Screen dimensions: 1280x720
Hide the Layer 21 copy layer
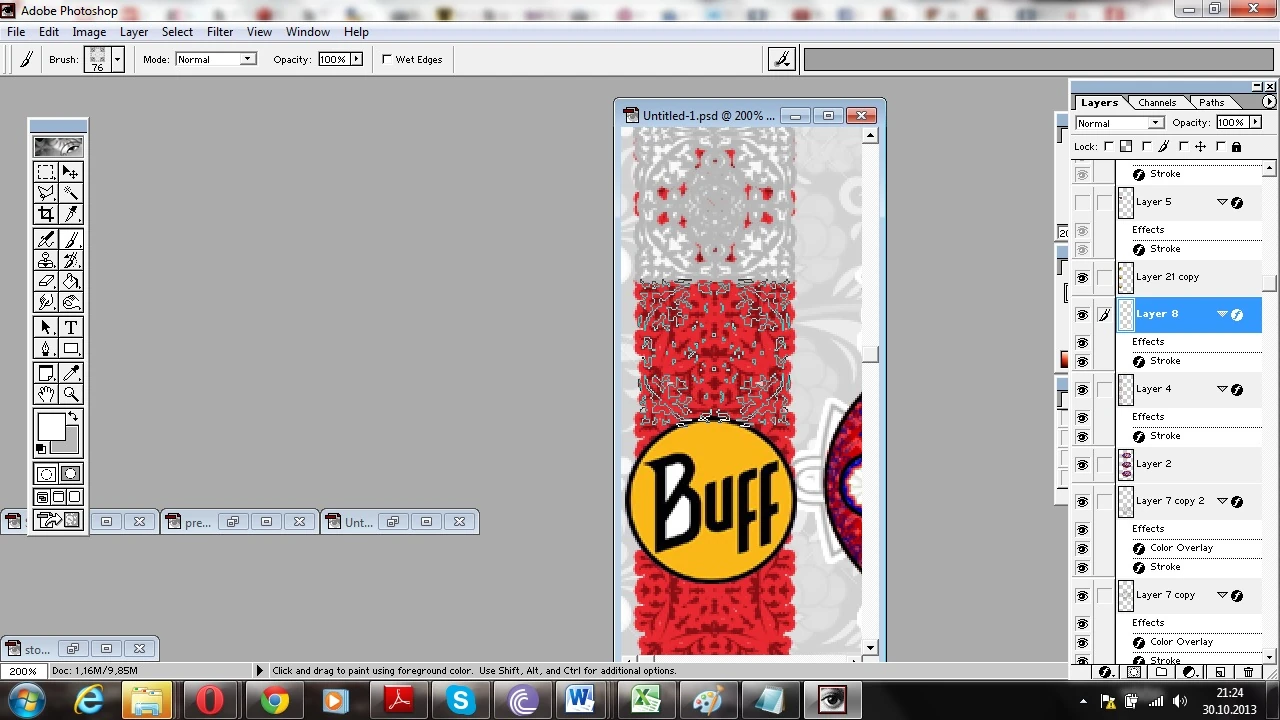(1082, 277)
